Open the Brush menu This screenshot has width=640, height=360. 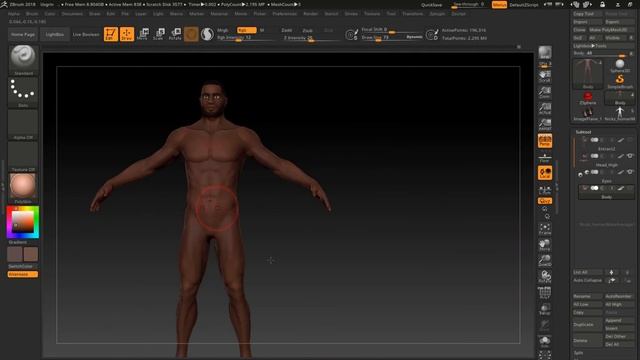[x=32, y=13]
